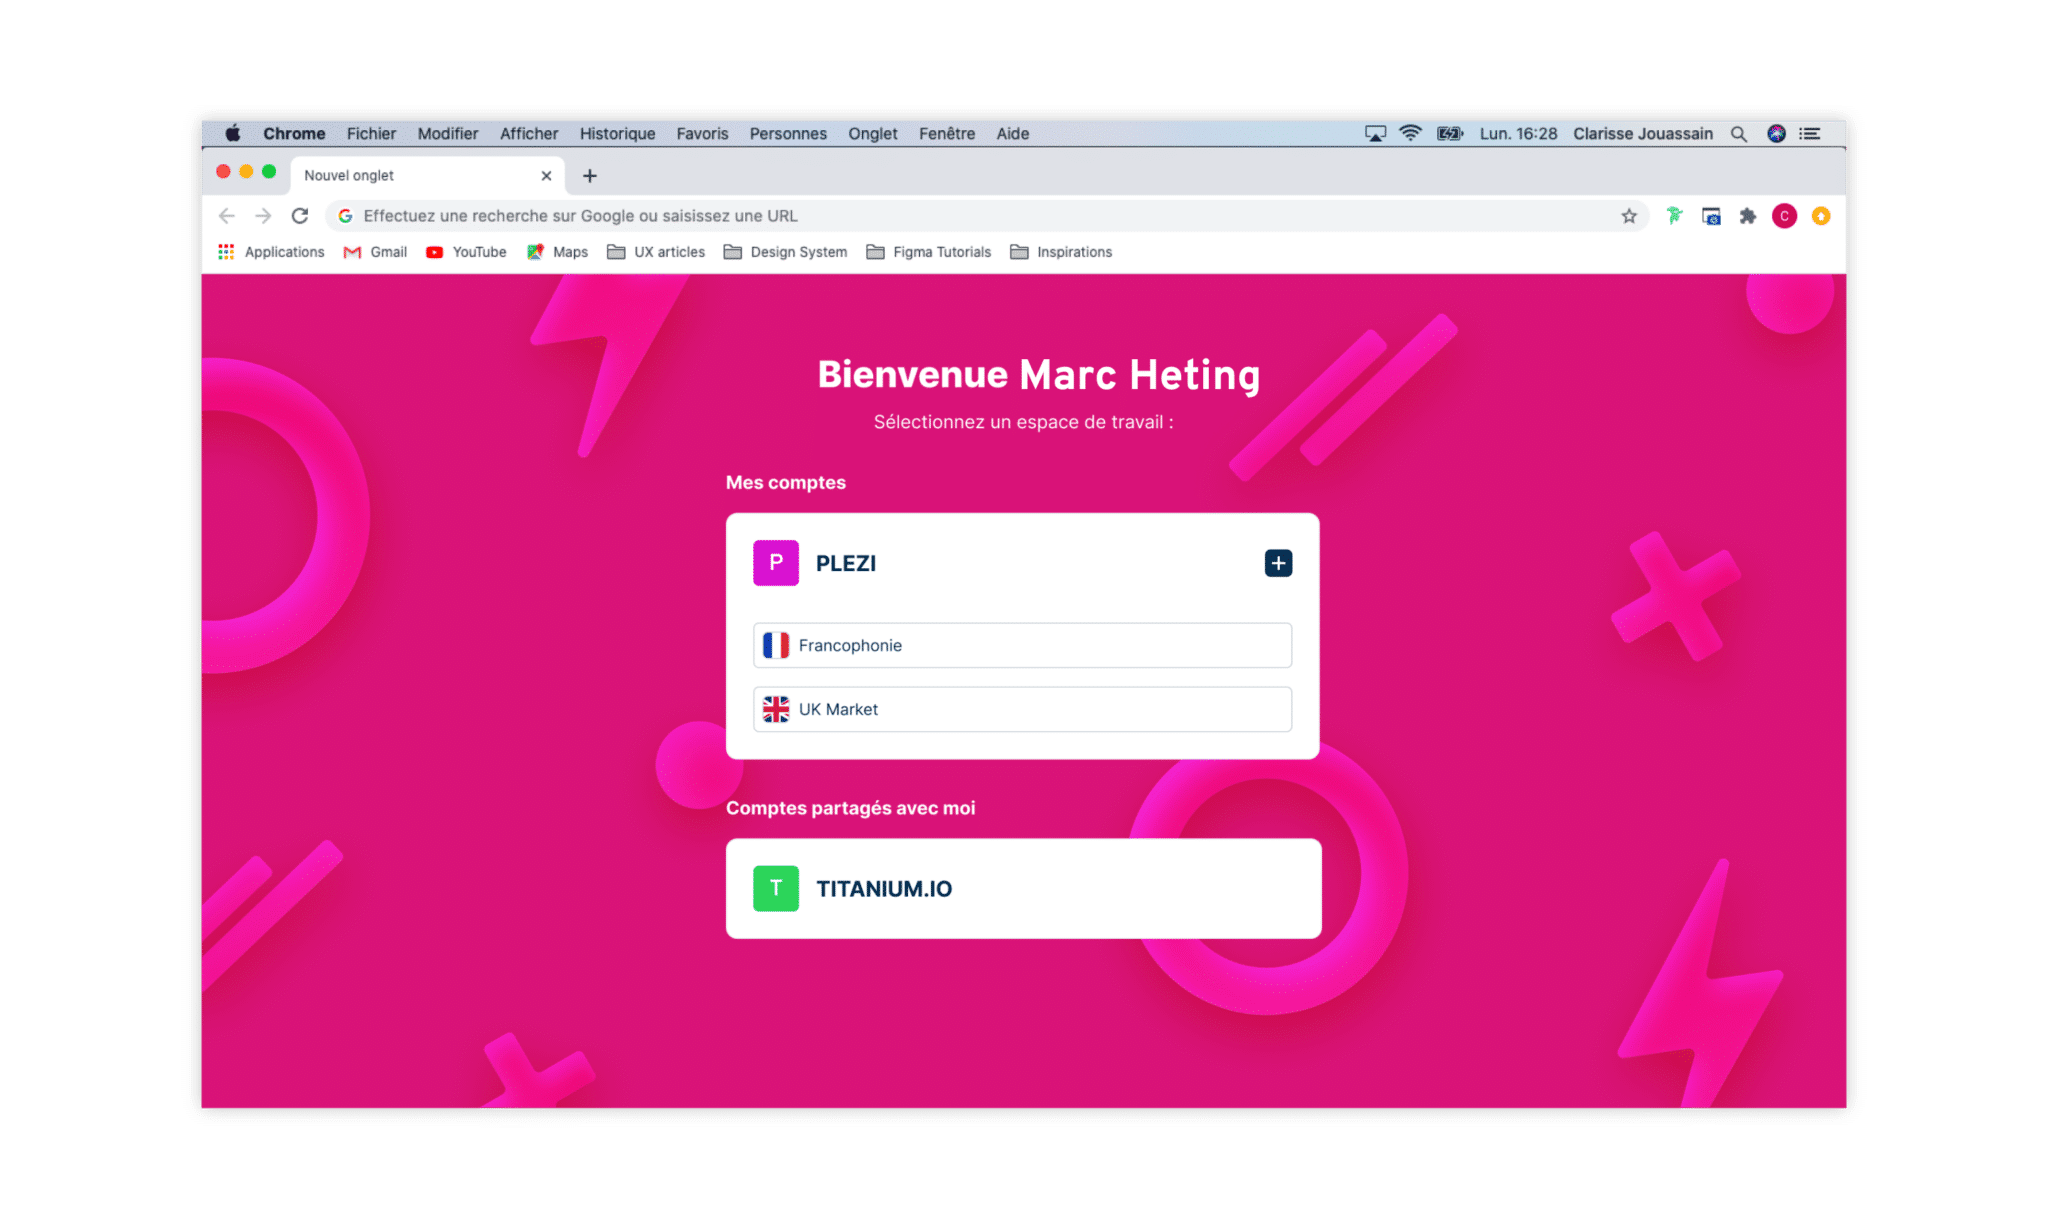Open the Aide menu
The image size is (2048, 1229).
click(x=1012, y=133)
